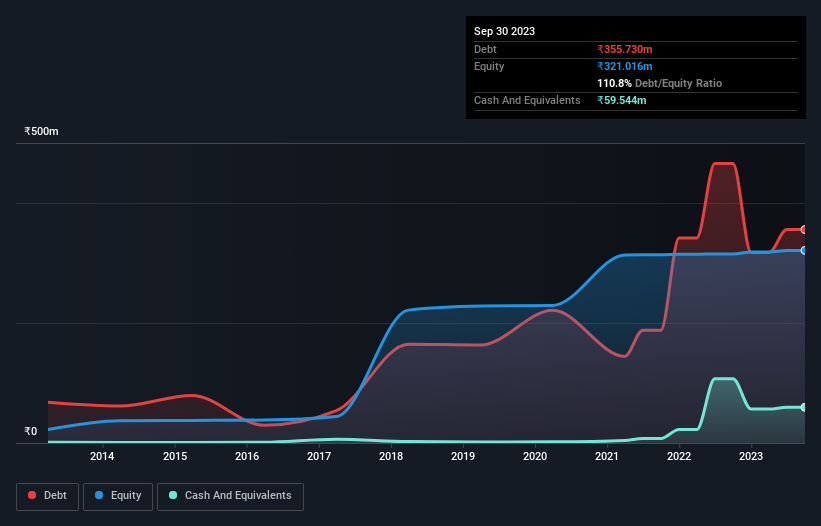Click the ₹59.544m cash value
This screenshot has height=526, width=821.
622,100
